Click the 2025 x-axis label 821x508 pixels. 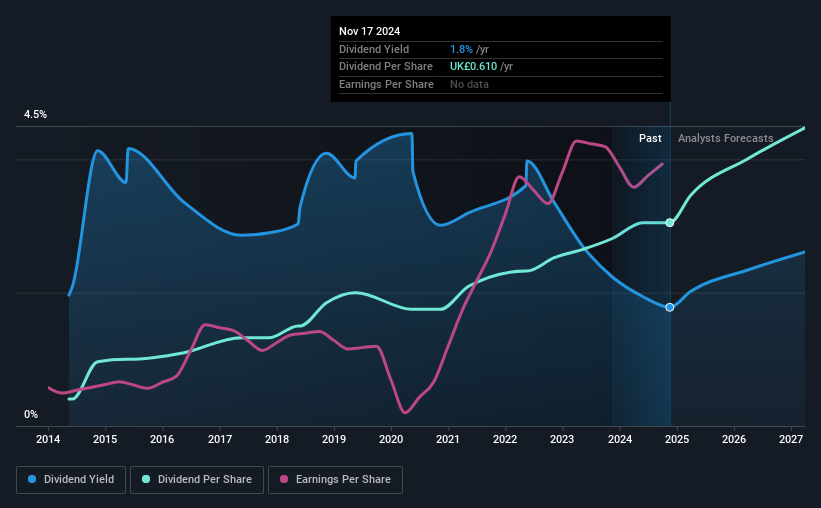(676, 439)
